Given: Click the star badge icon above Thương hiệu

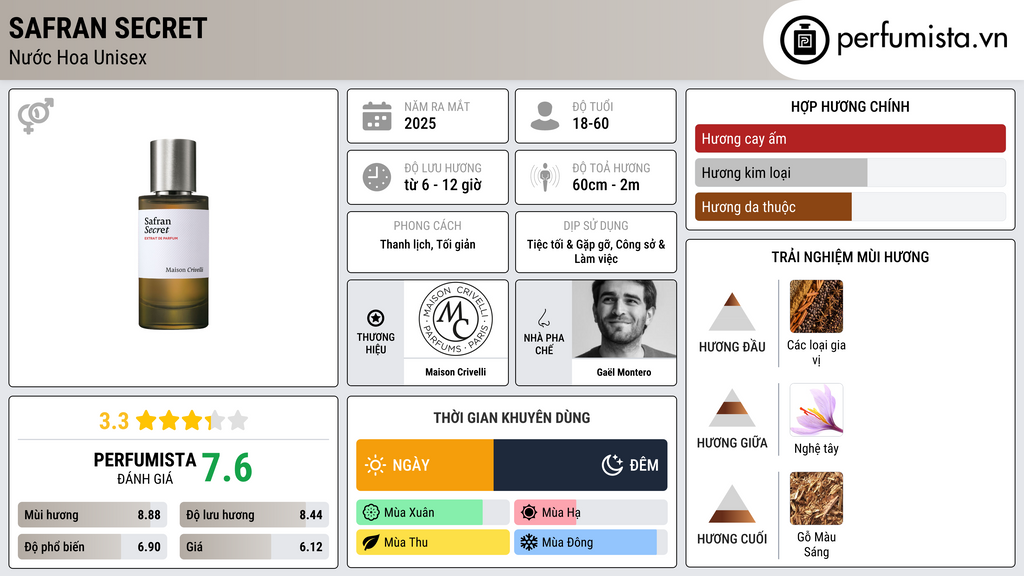Looking at the screenshot, I should (376, 318).
